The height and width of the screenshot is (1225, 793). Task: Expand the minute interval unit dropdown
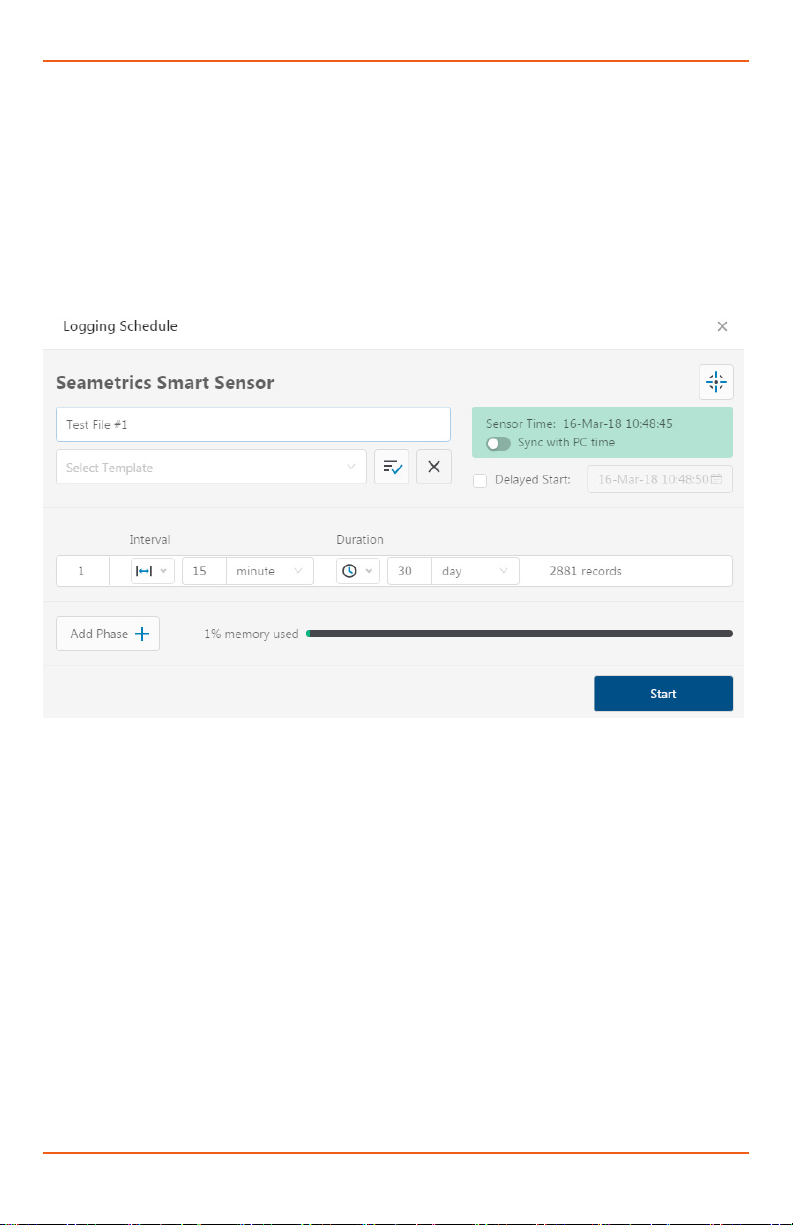(270, 571)
